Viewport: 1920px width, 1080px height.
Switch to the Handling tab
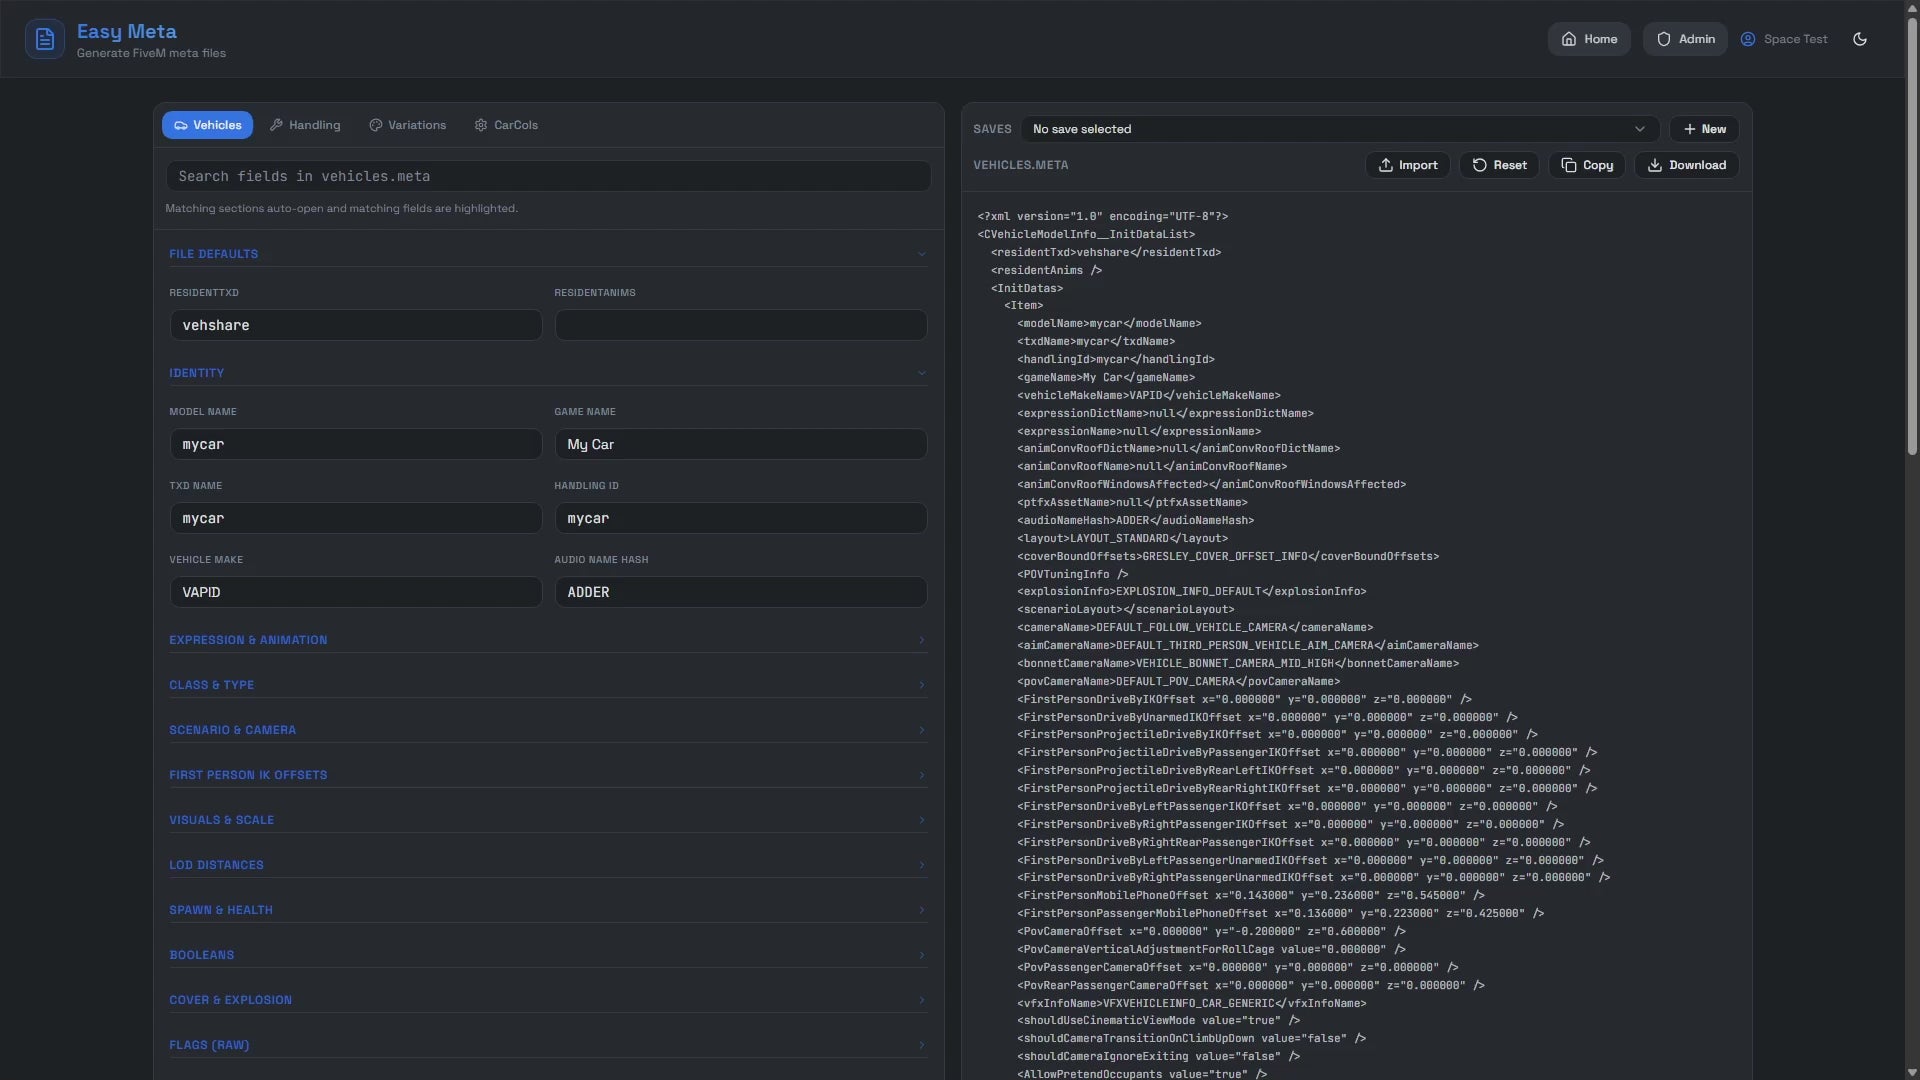tap(305, 125)
